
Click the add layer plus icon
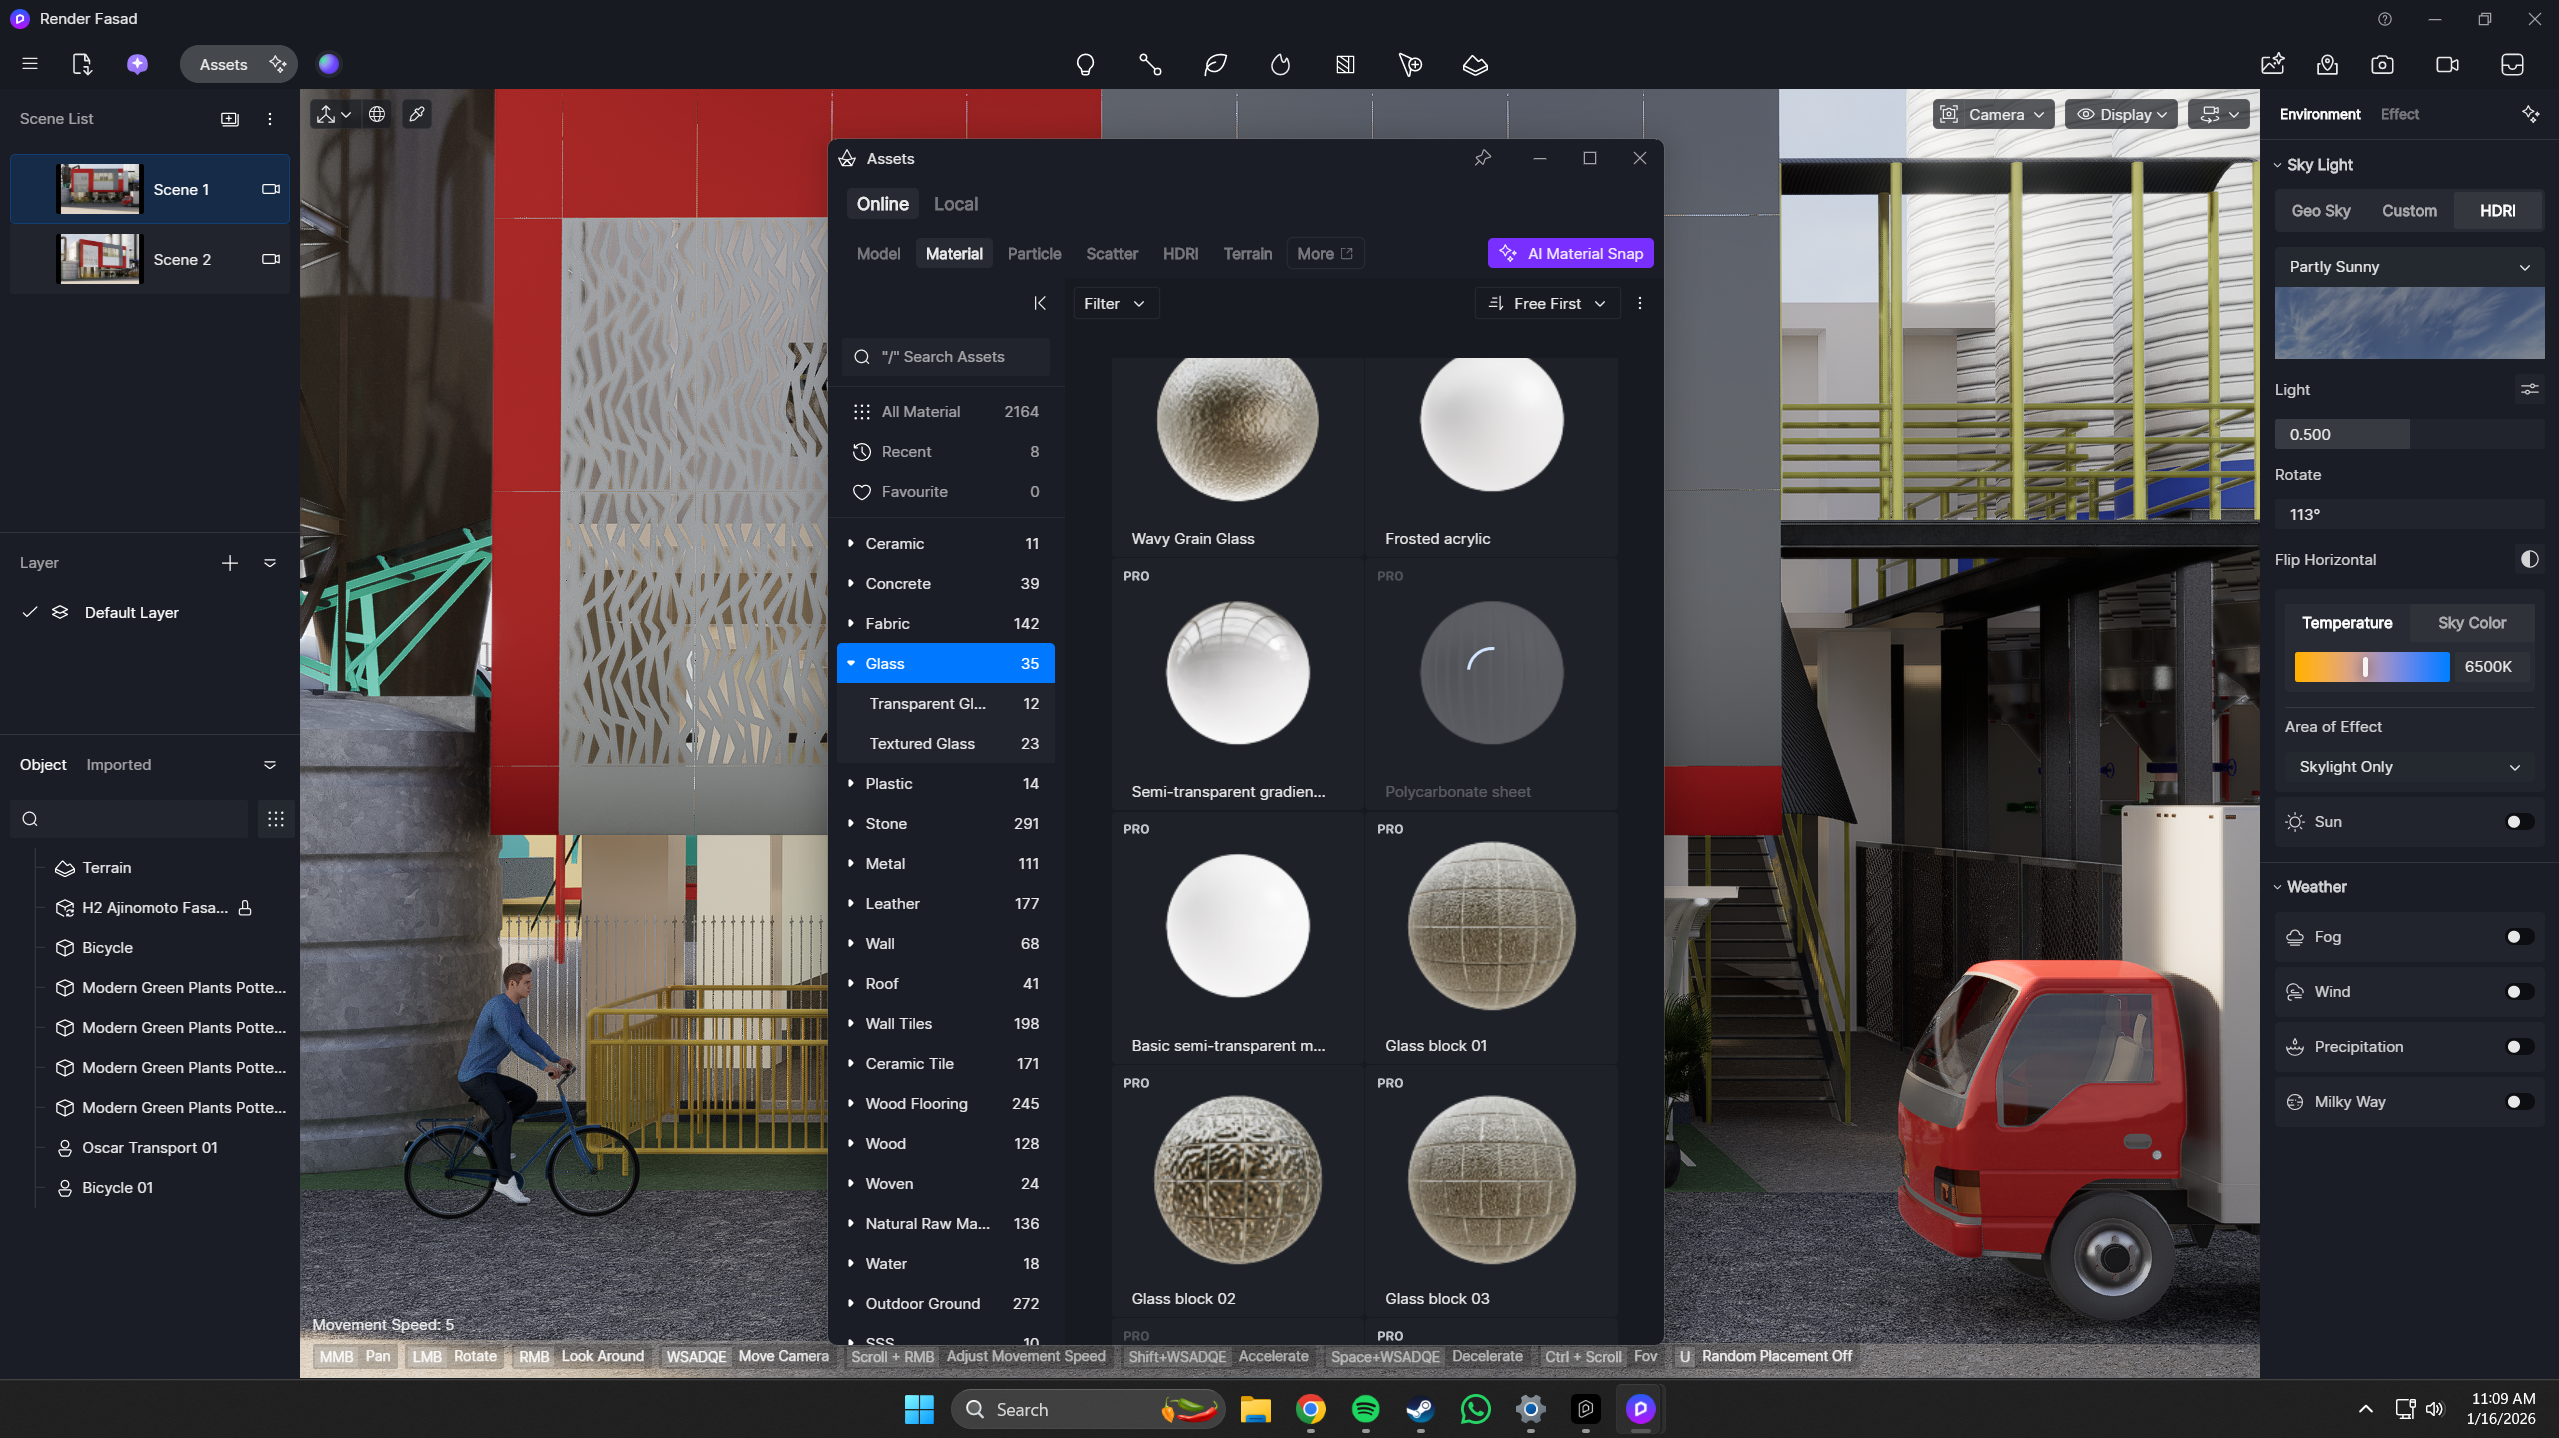(230, 563)
